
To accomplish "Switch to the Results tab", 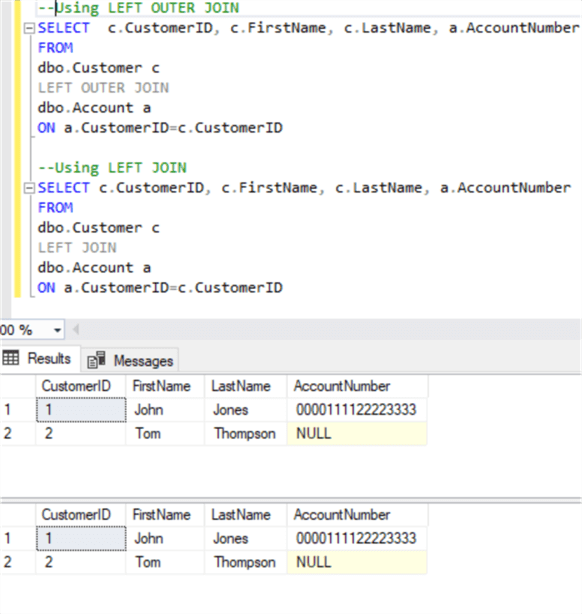I will pyautogui.click(x=41, y=358).
